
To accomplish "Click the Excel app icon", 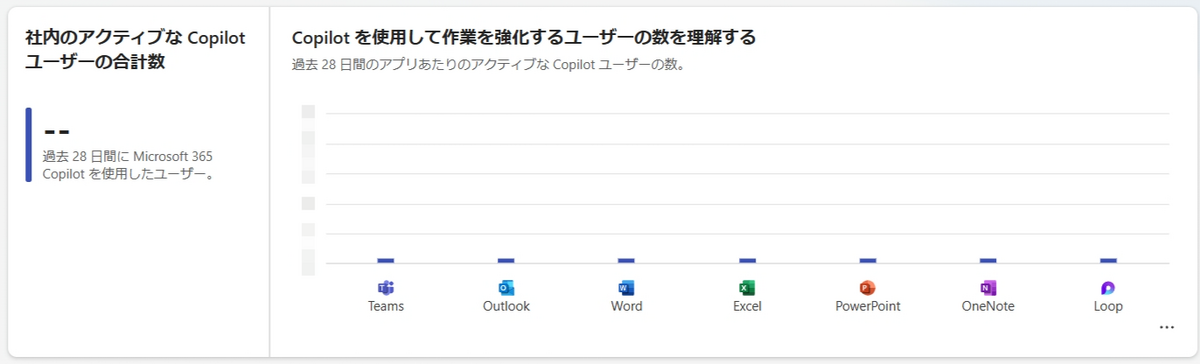I will point(747,288).
